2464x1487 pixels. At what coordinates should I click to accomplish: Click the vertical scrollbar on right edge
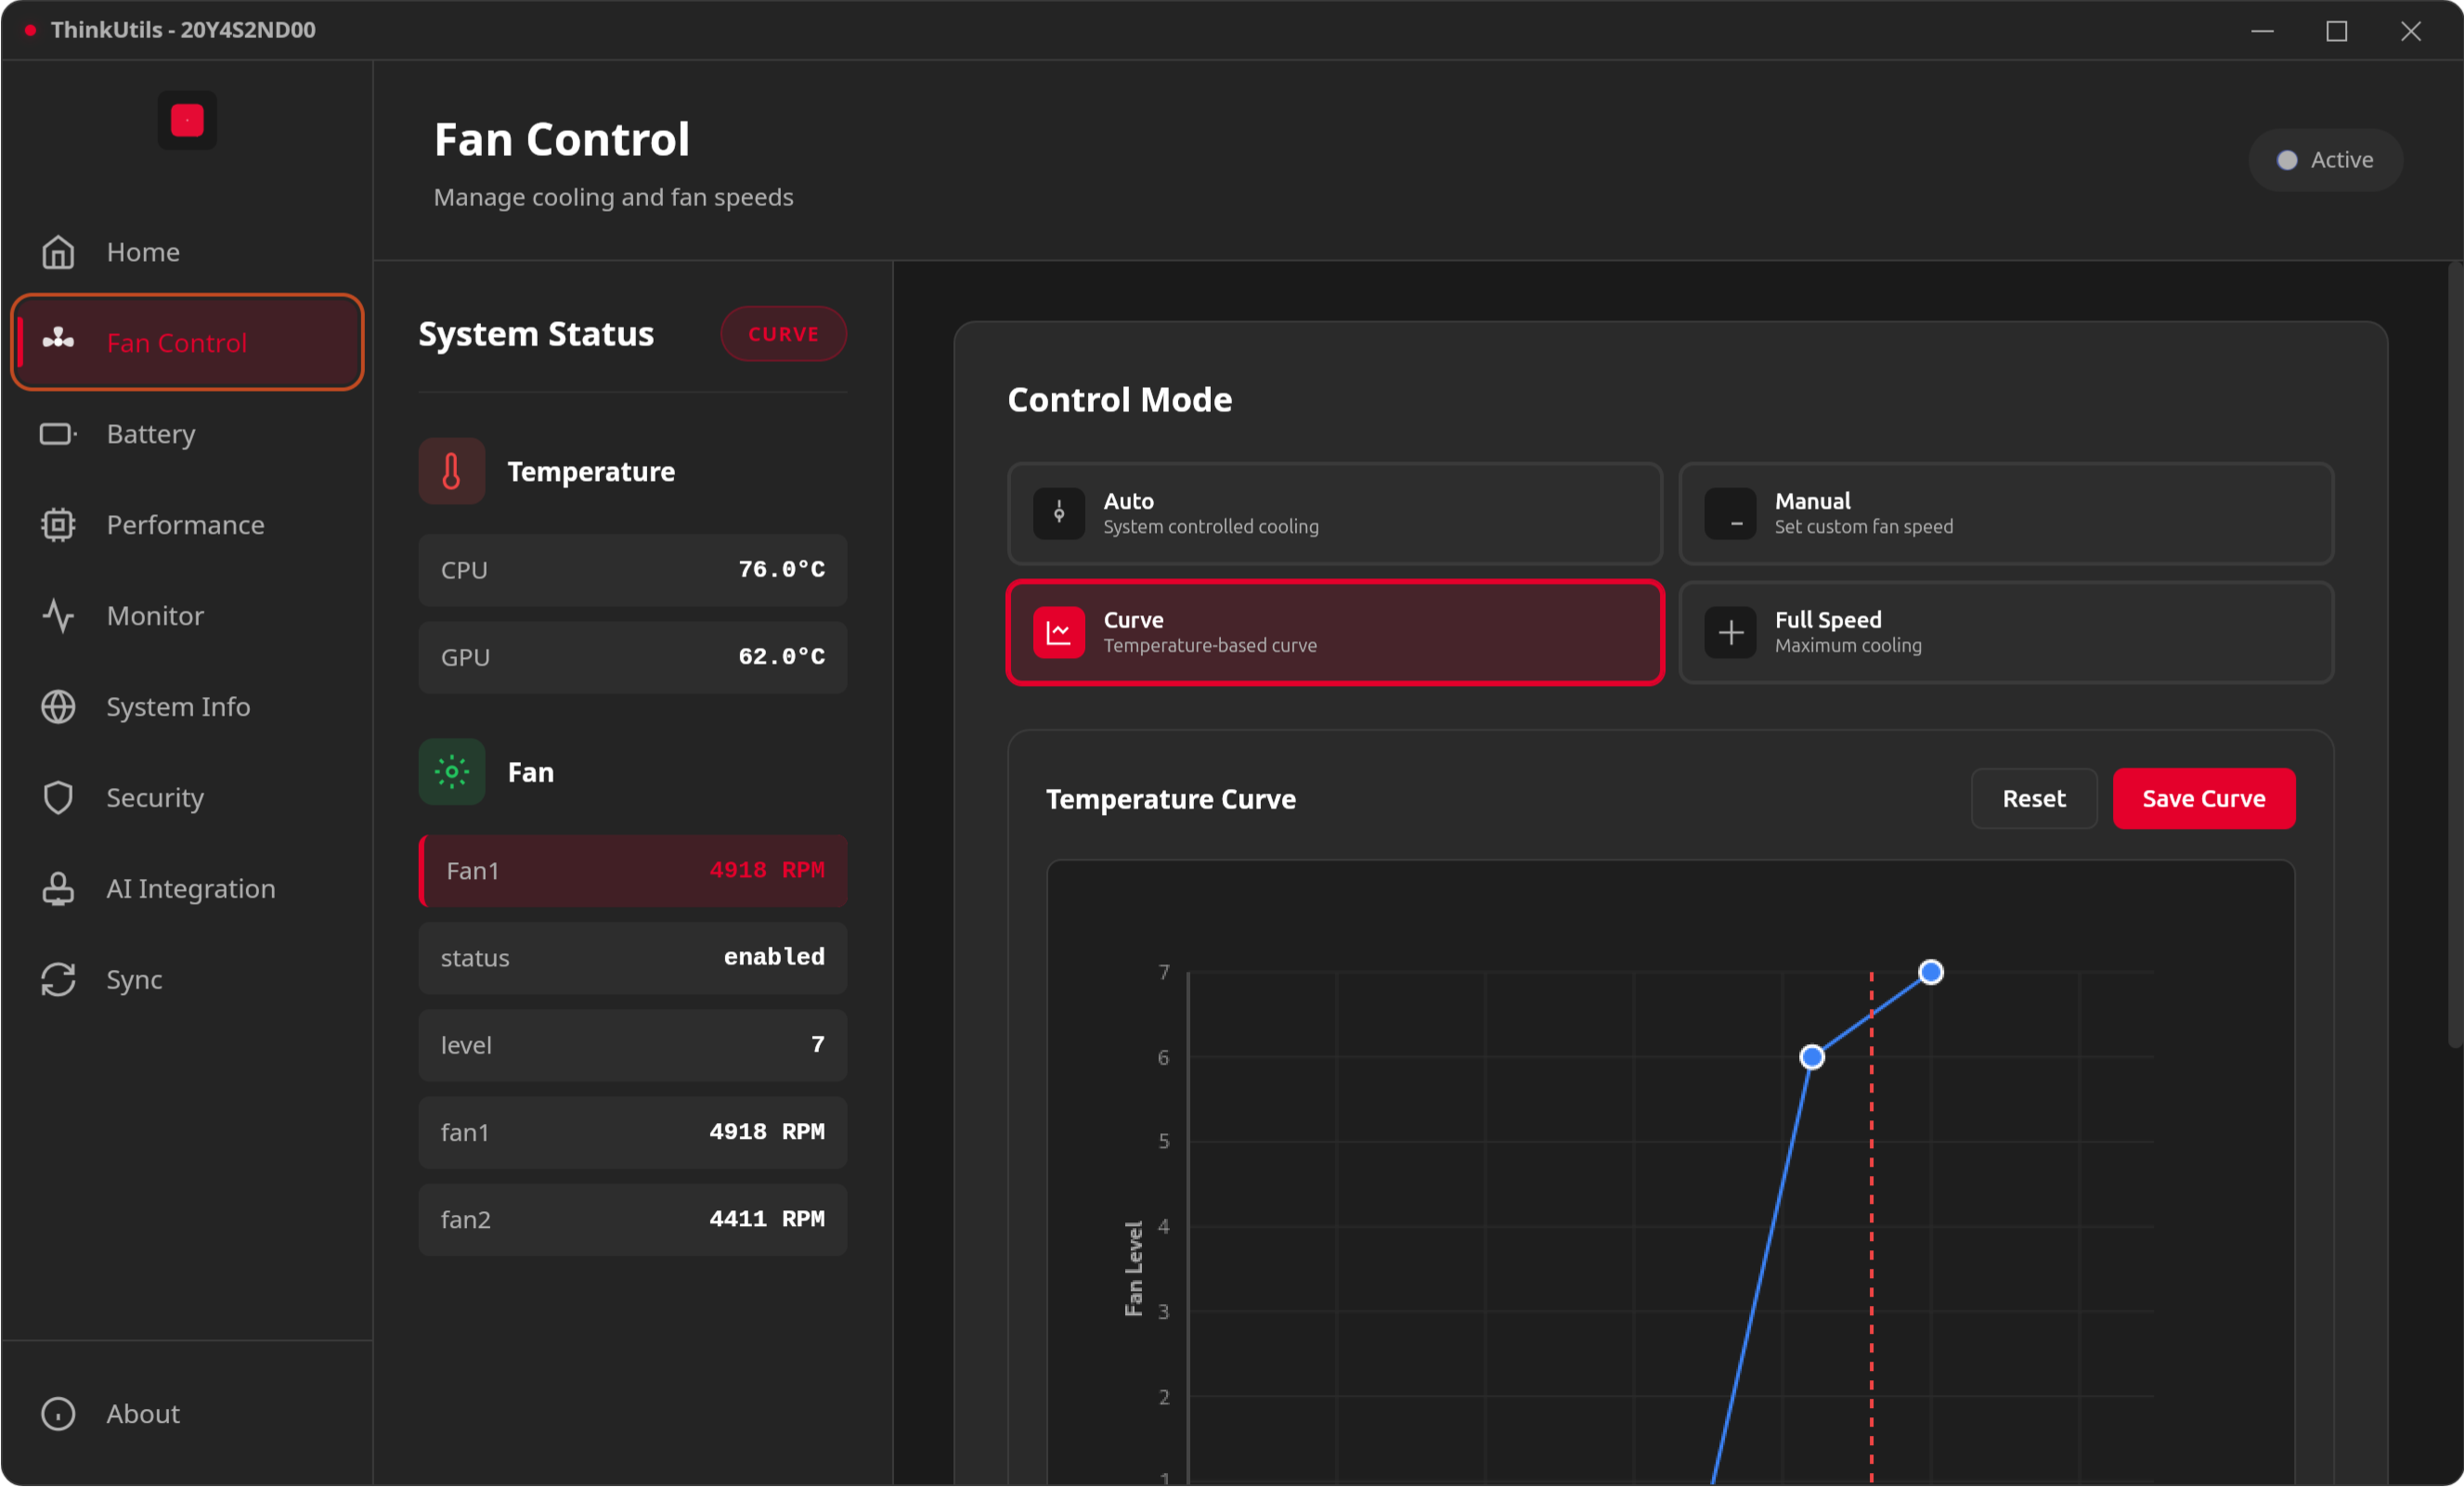[2454, 655]
